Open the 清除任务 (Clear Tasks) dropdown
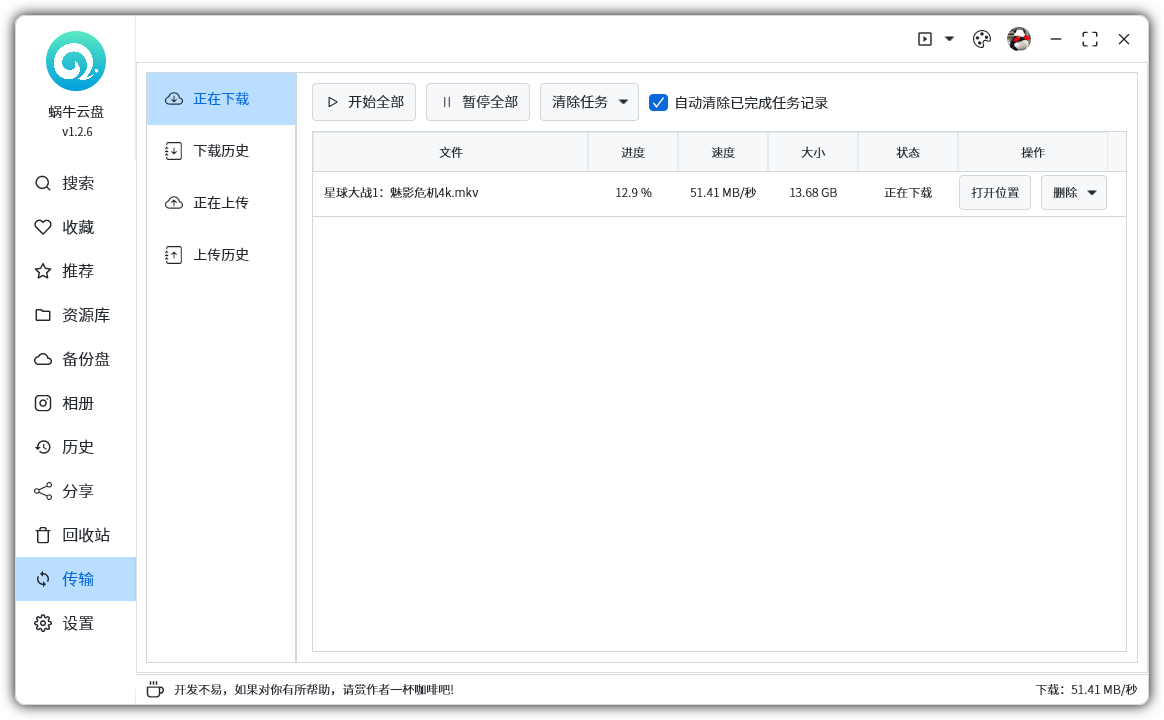Image resolution: width=1164 pixels, height=720 pixels. pyautogui.click(x=589, y=101)
